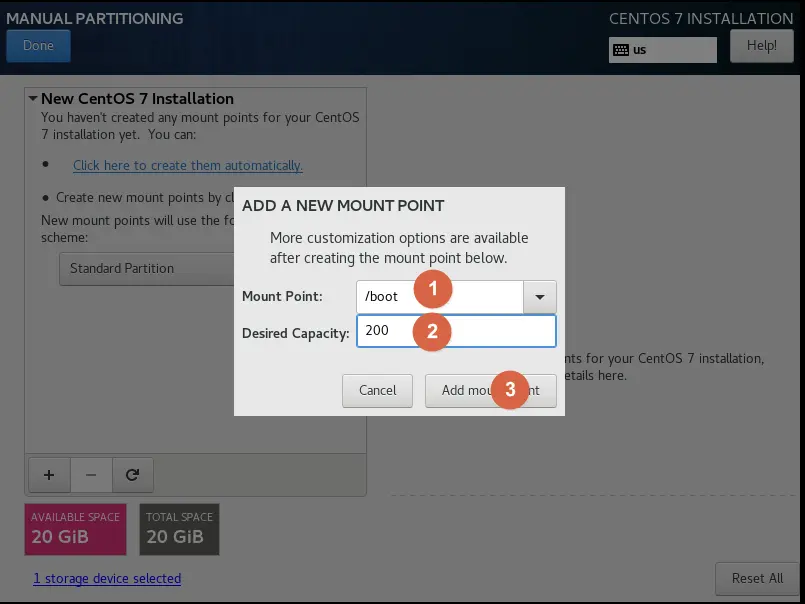The height and width of the screenshot is (604, 805).
Task: Click the Add mount point button
Action: point(490,390)
